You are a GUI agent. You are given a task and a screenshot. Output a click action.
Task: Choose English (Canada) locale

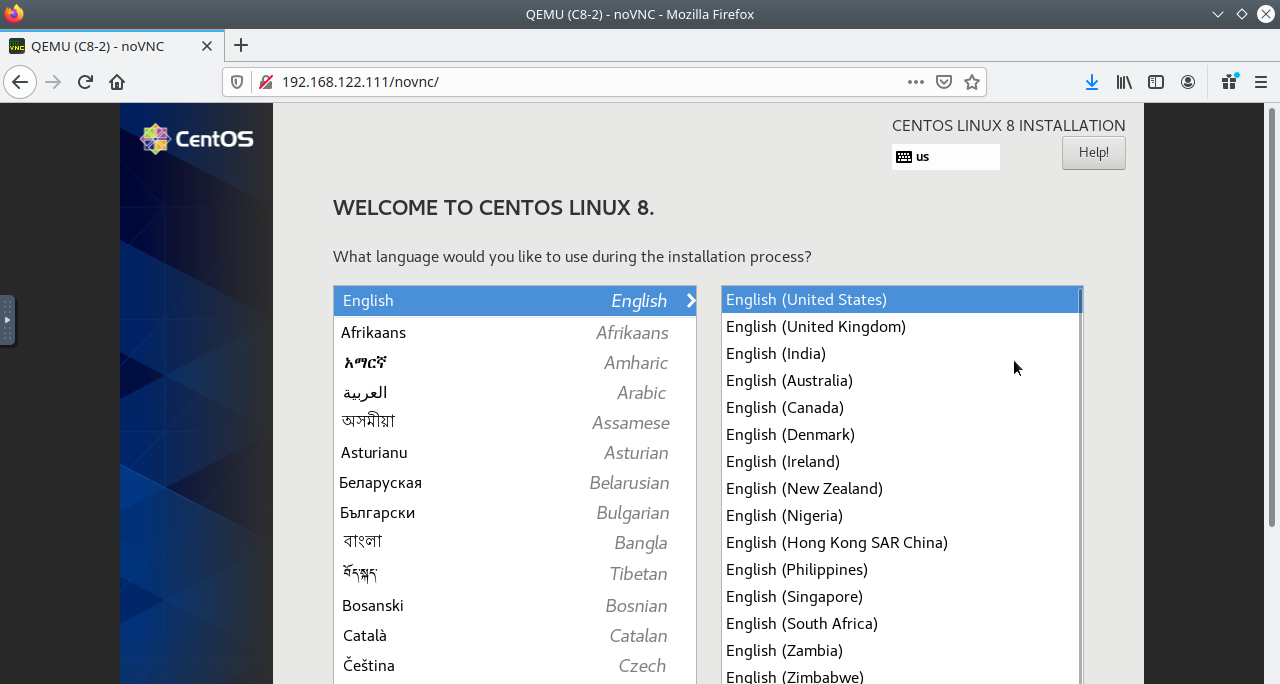tap(900, 408)
